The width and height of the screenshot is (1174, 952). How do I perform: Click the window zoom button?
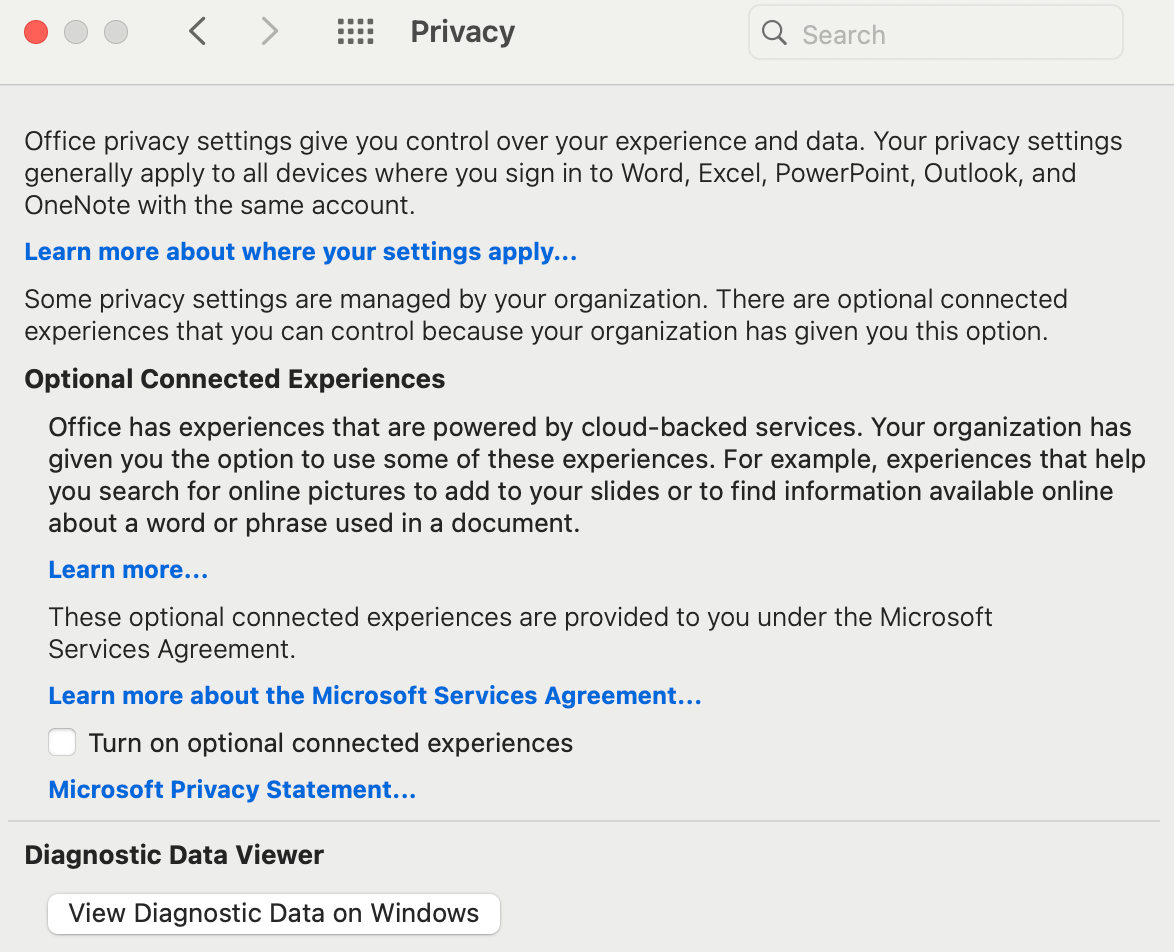(116, 32)
